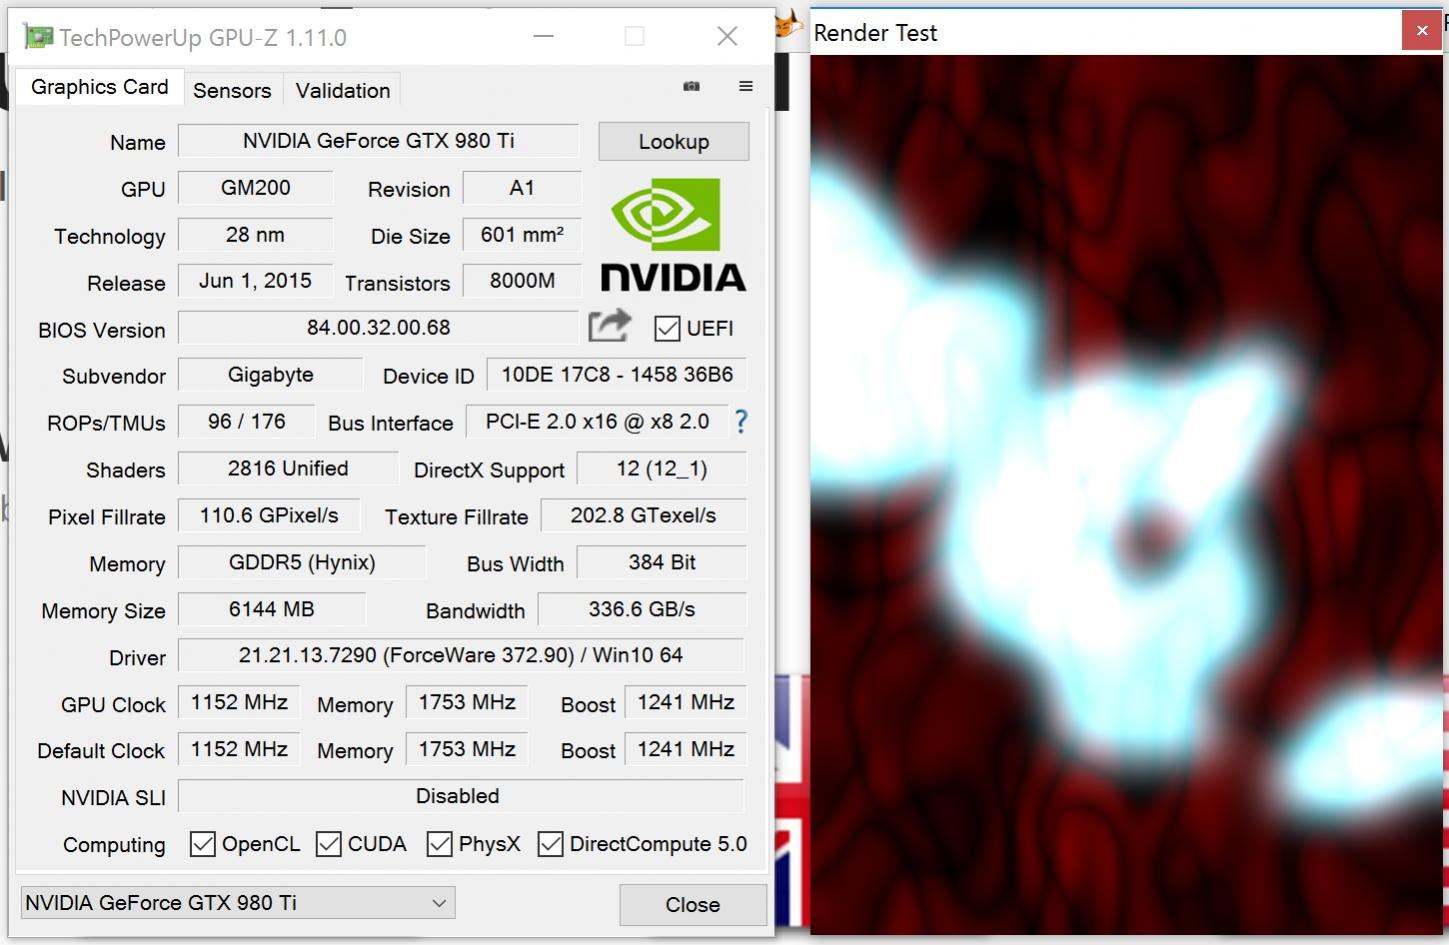Click the Revision value A1
The width and height of the screenshot is (1449, 945).
coord(522,188)
